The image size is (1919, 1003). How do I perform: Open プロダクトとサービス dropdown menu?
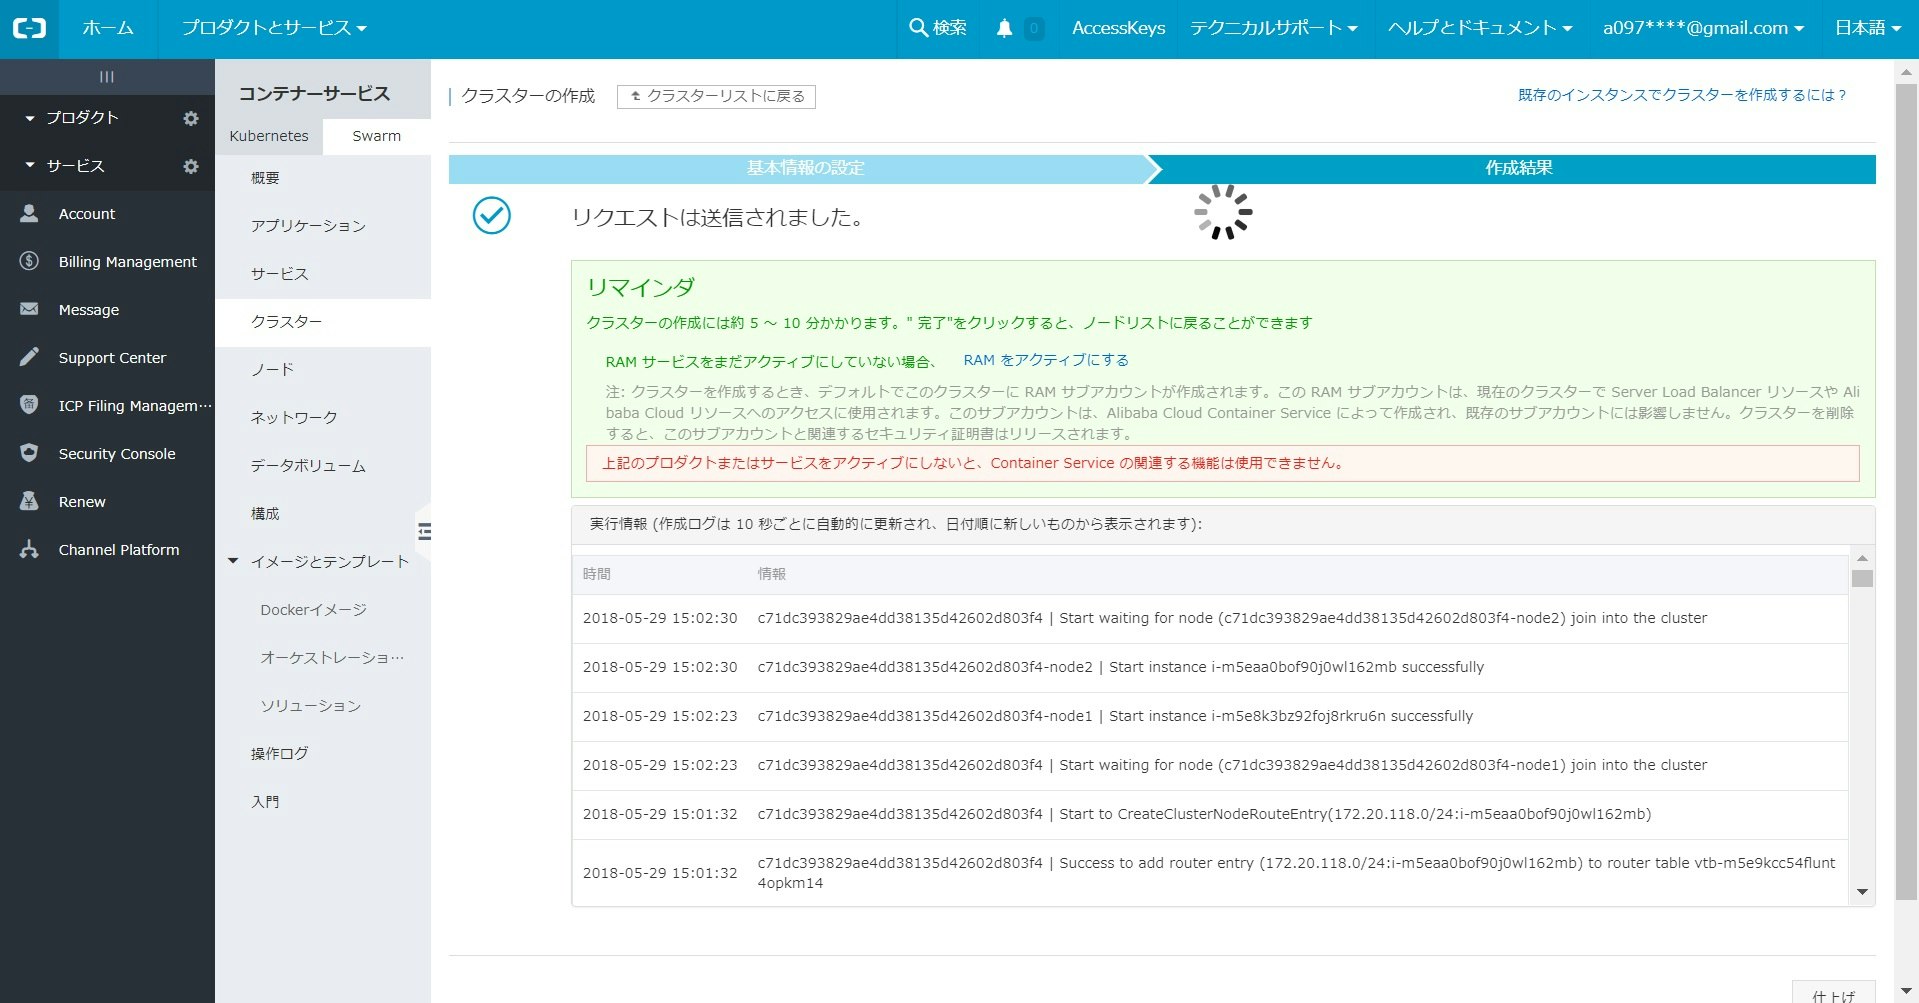pos(274,28)
